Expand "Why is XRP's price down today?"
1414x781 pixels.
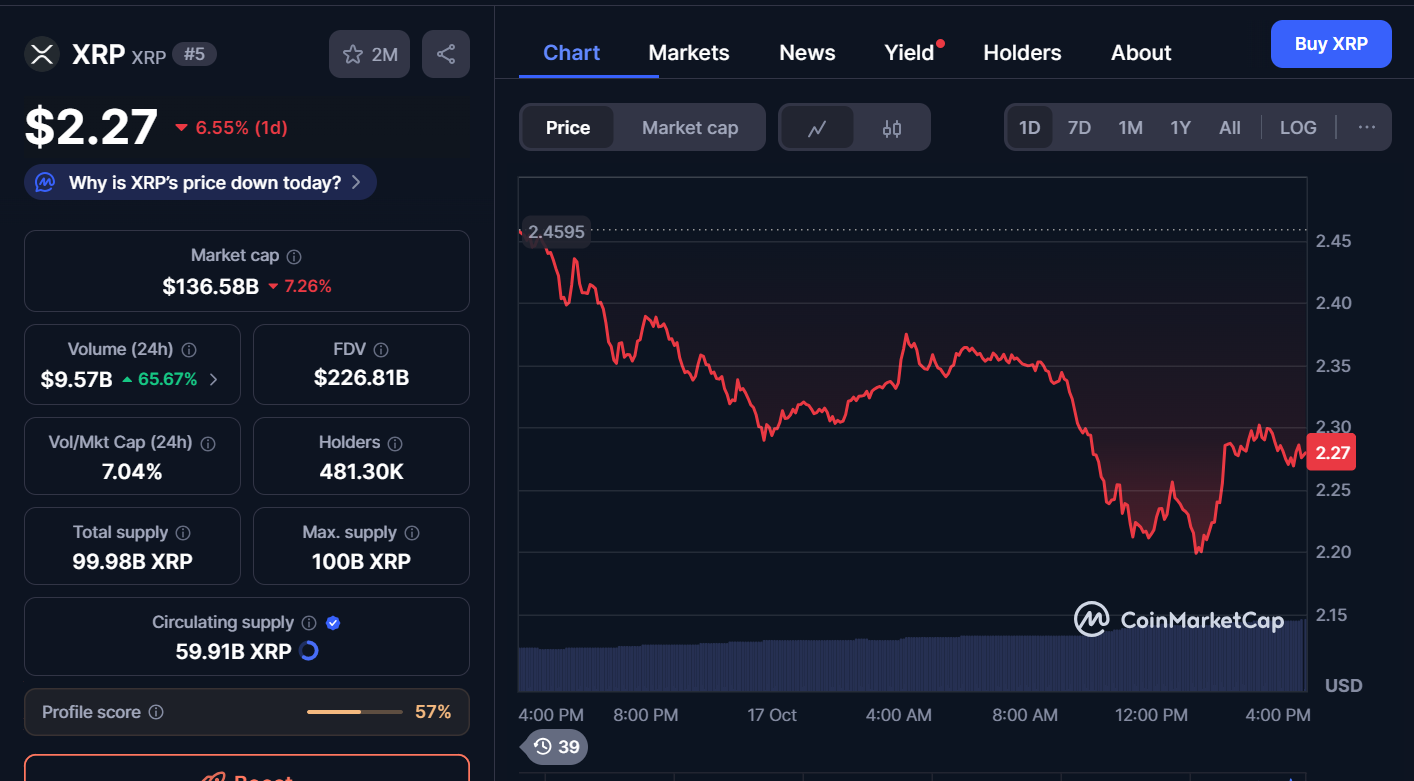pos(200,183)
